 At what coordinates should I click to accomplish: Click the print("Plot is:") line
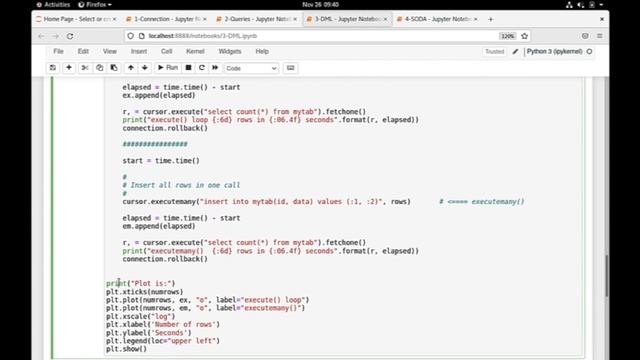tap(140, 283)
